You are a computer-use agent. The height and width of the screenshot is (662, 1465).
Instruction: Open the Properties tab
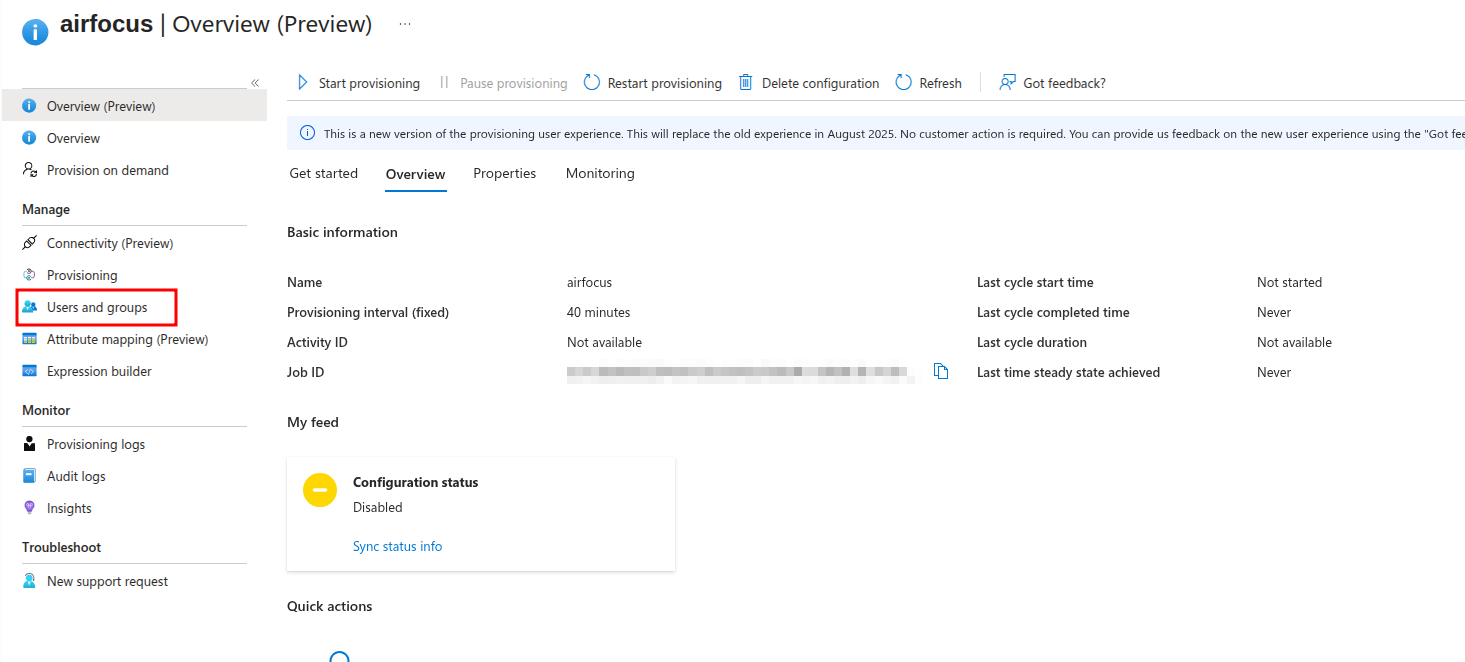505,174
